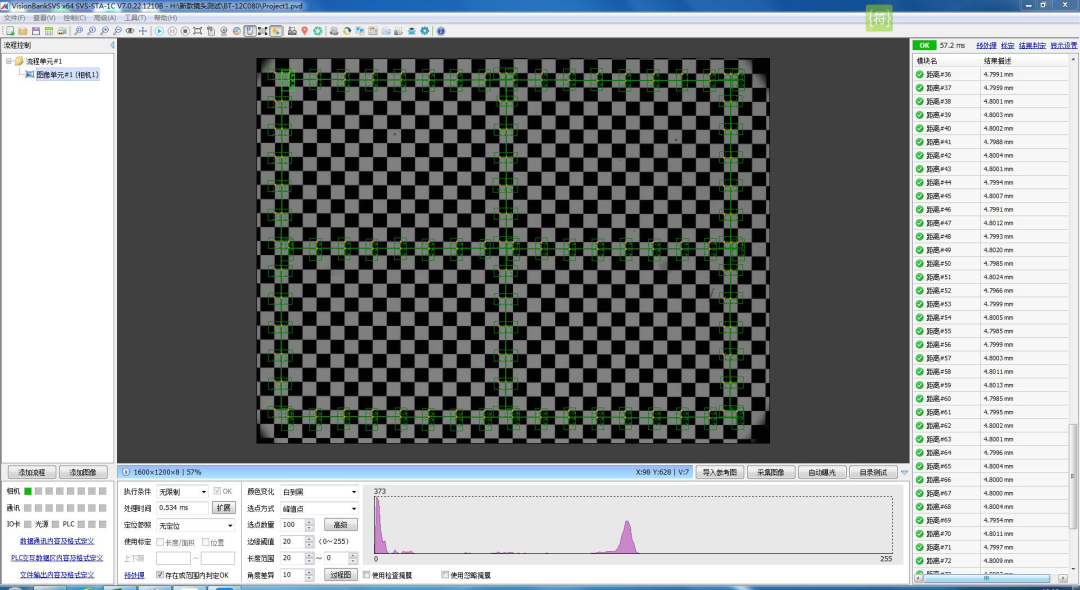Open 数据通讯内容及格式定义 link
This screenshot has height=590, width=1080.
coord(57,541)
